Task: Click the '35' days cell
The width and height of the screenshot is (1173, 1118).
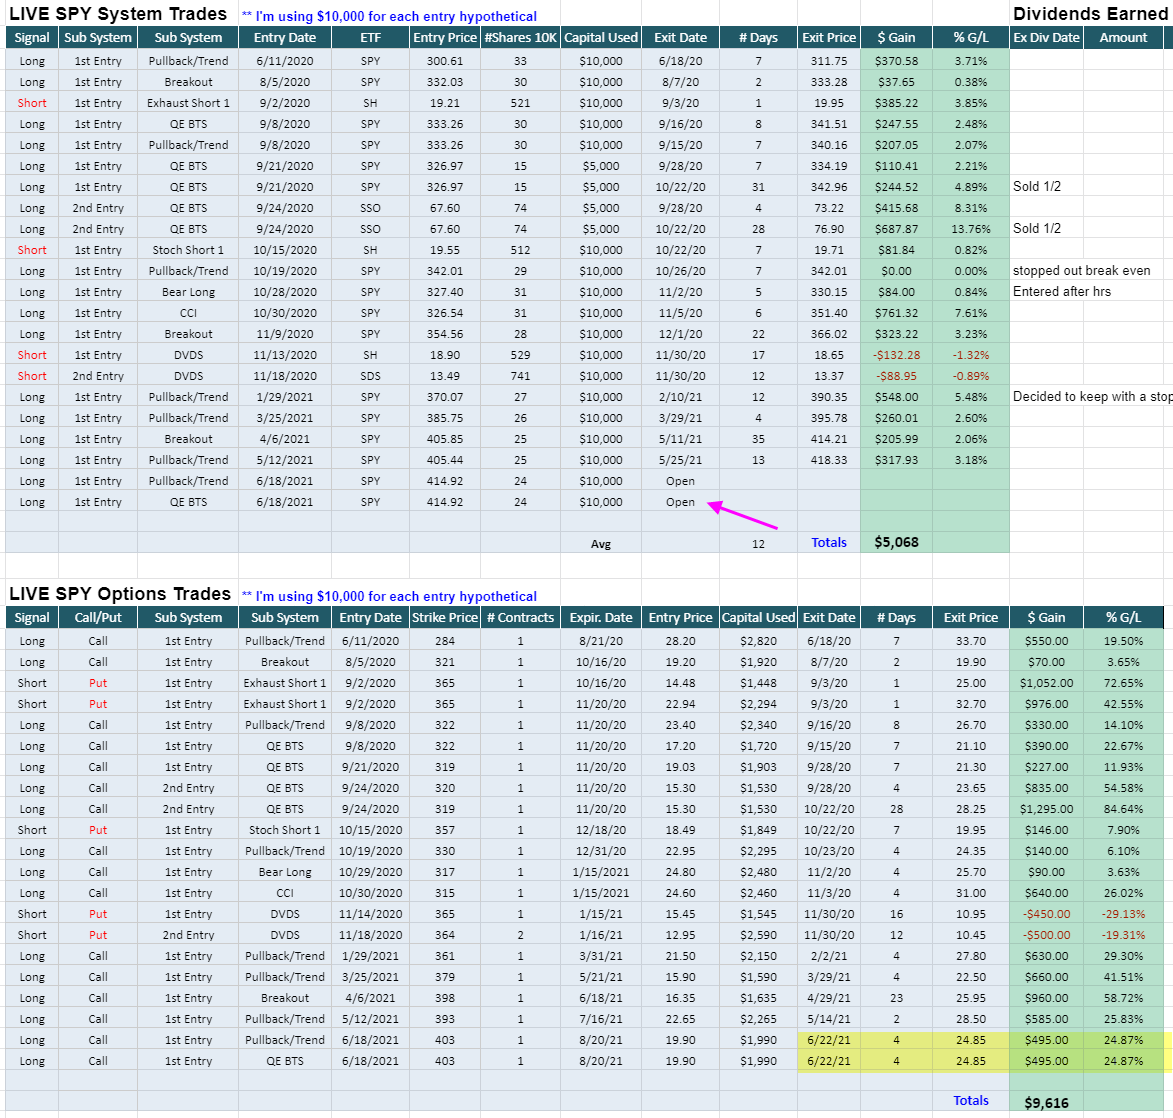Action: tap(758, 439)
